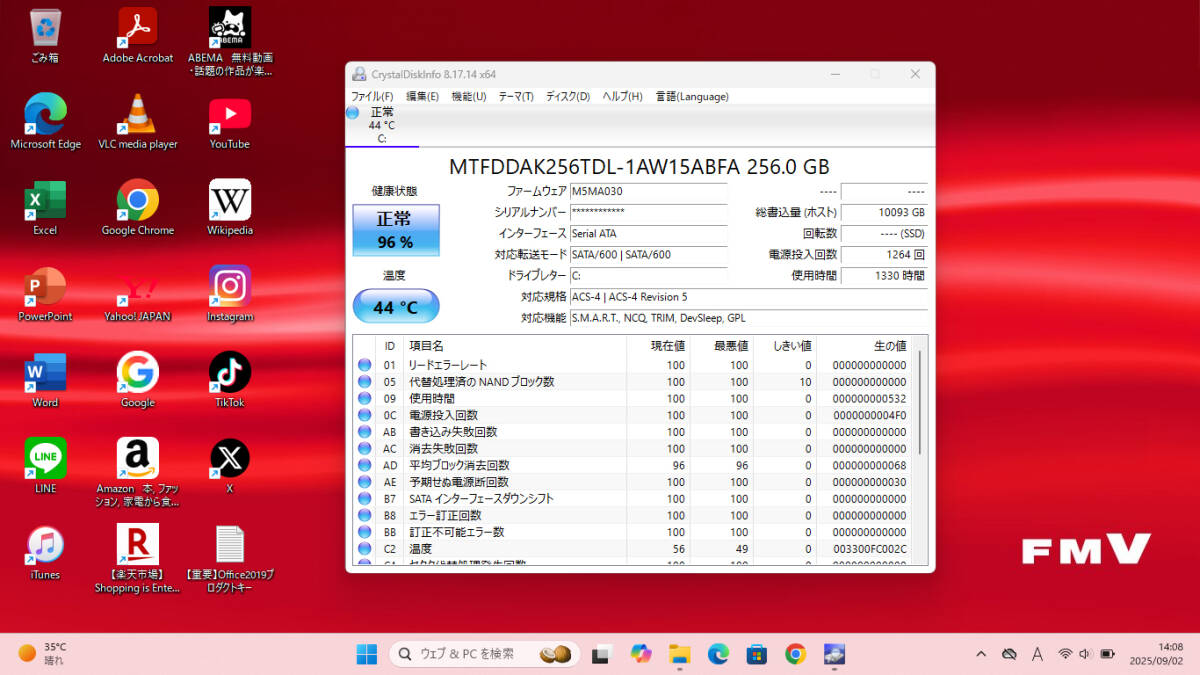
Task: Switch to CrystalDiskInfo taskbar icon
Action: 834,654
